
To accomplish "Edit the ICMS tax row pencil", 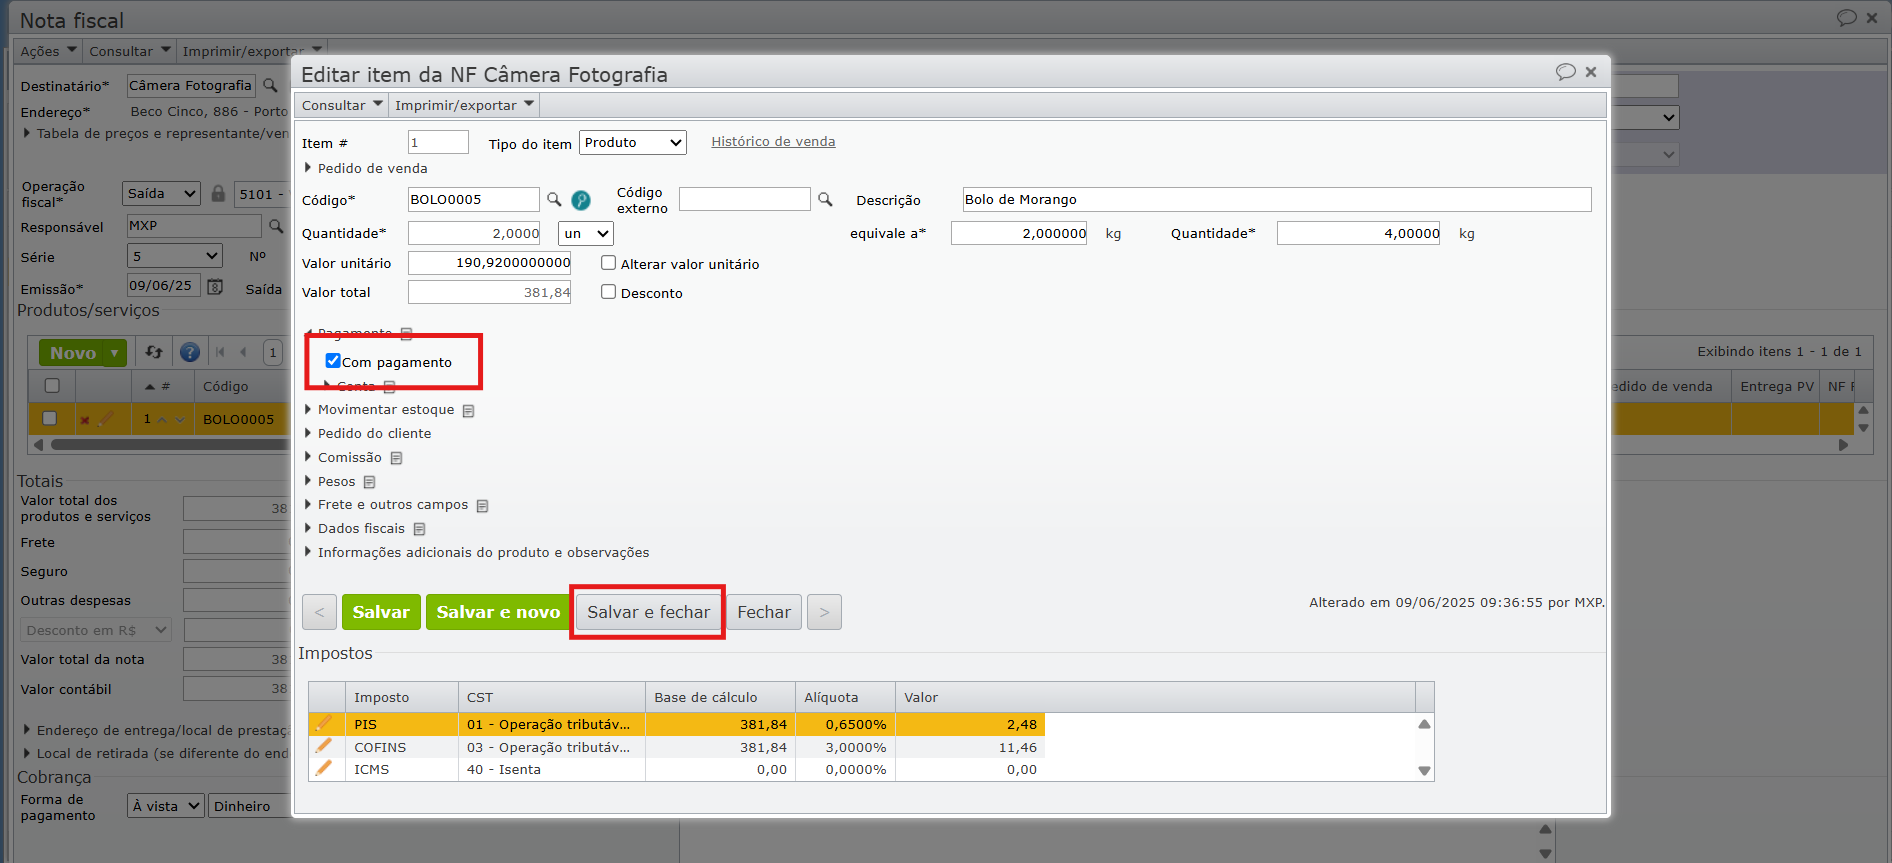I will click(x=323, y=768).
